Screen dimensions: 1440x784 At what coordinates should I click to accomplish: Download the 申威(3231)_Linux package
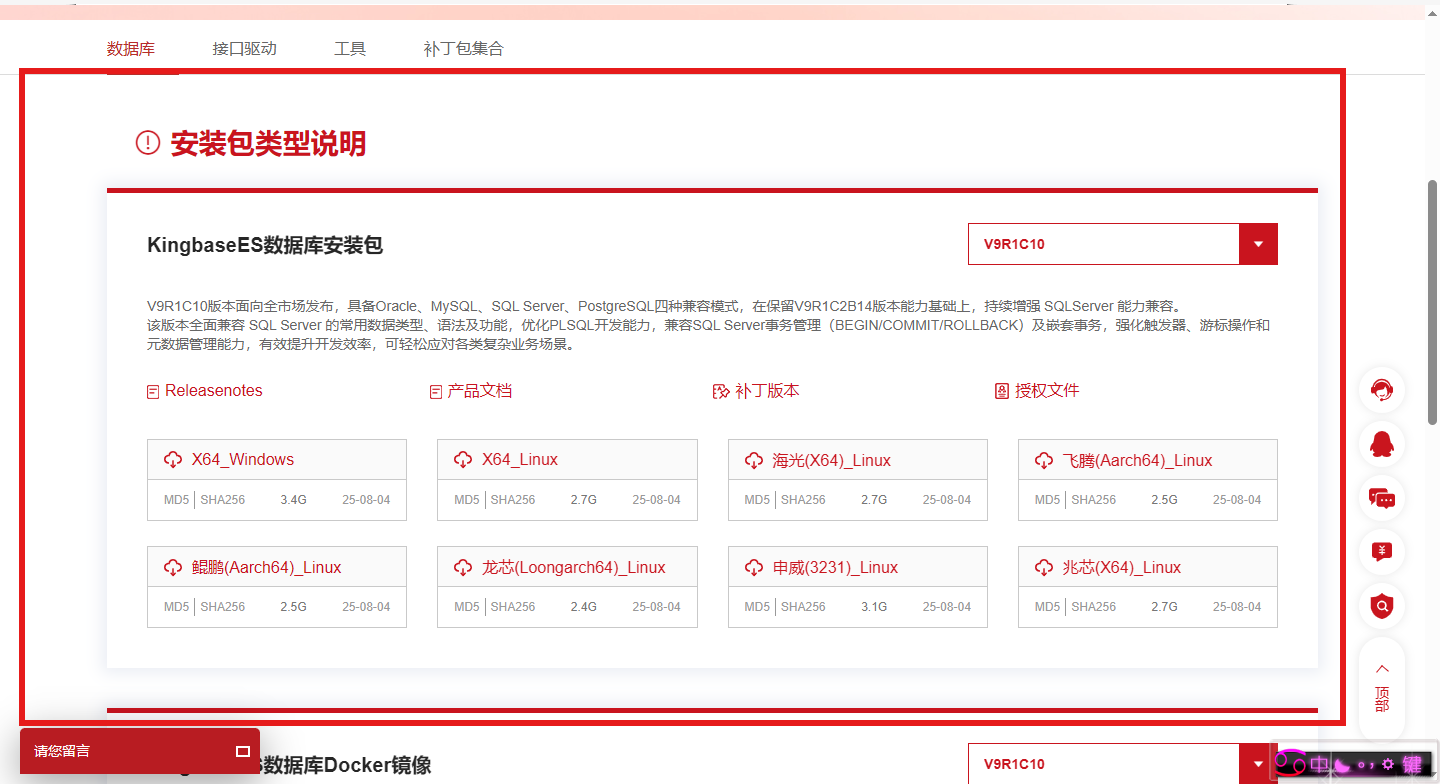836,567
